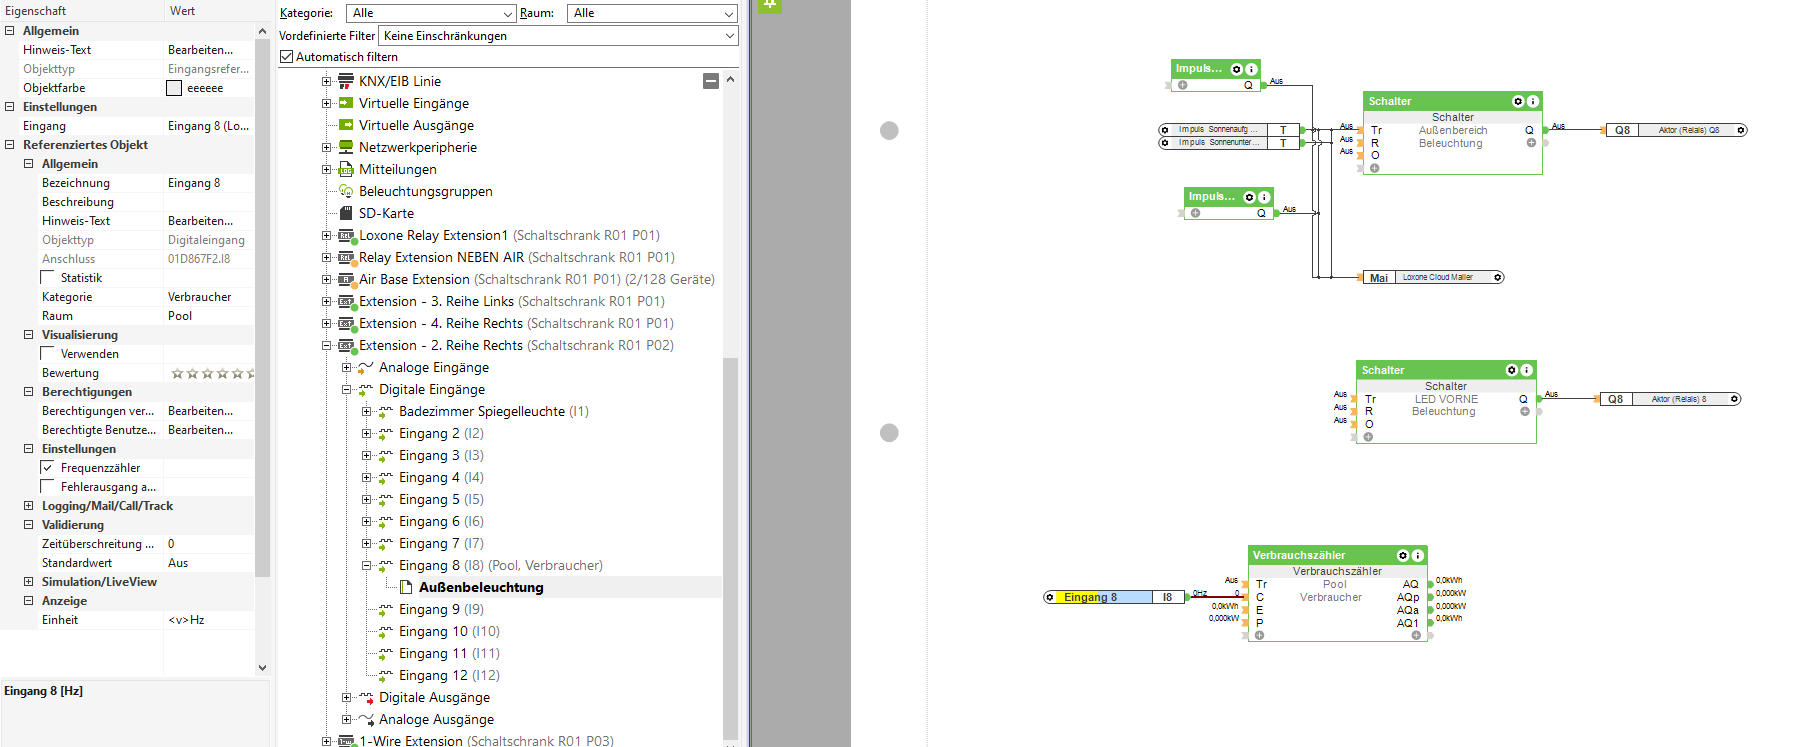Click the Eingang 8 input connector on canvas
Screen dimensions: 1818x747
coord(1115,597)
